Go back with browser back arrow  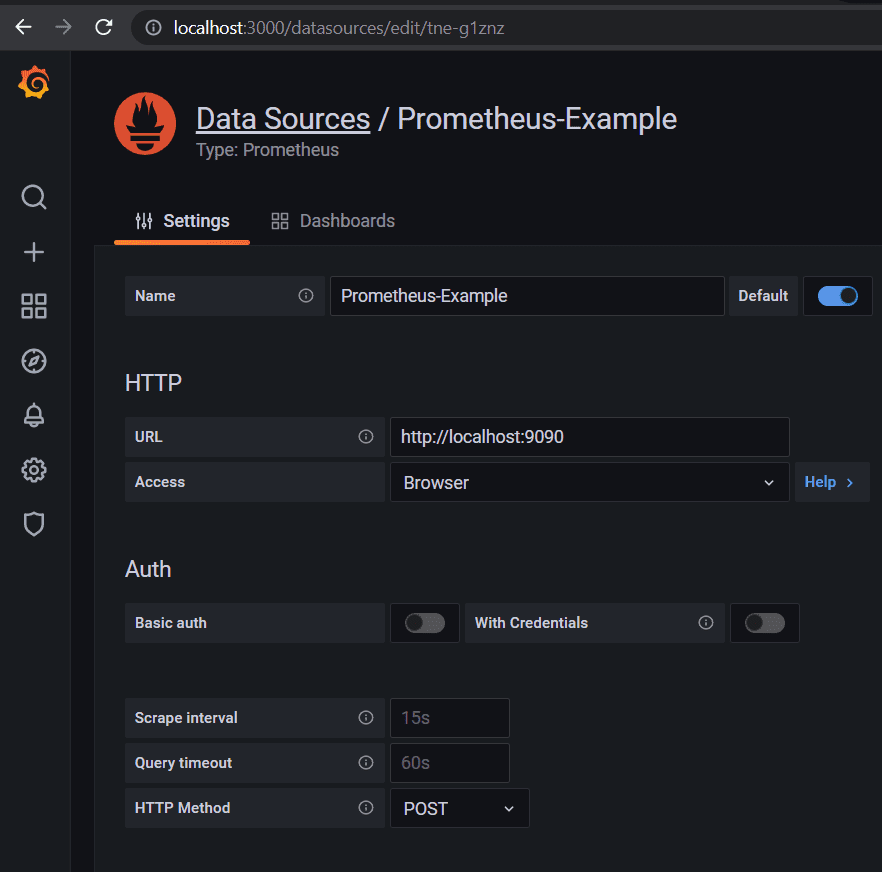pyautogui.click(x=24, y=26)
